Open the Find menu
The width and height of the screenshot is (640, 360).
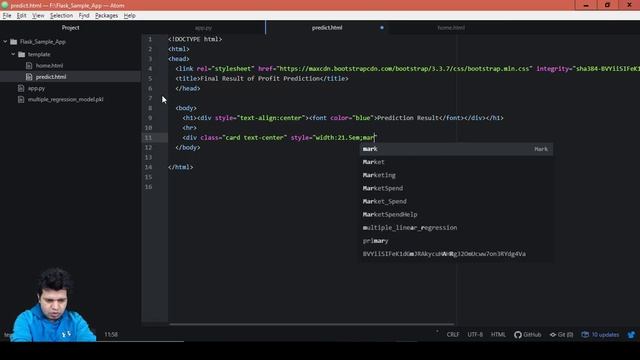coord(84,16)
